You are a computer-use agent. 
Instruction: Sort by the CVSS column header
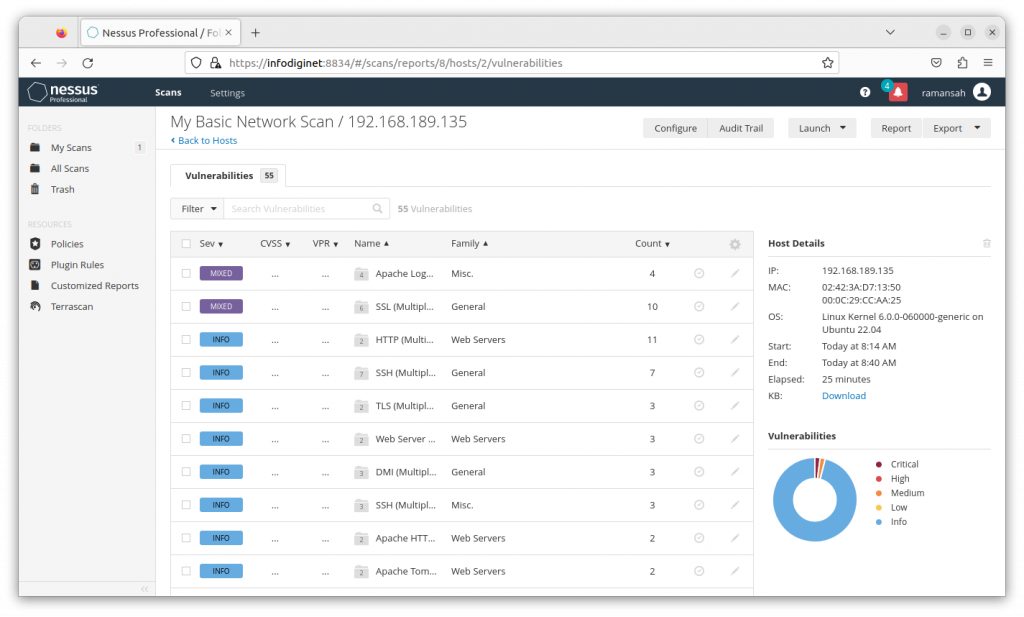(x=275, y=244)
